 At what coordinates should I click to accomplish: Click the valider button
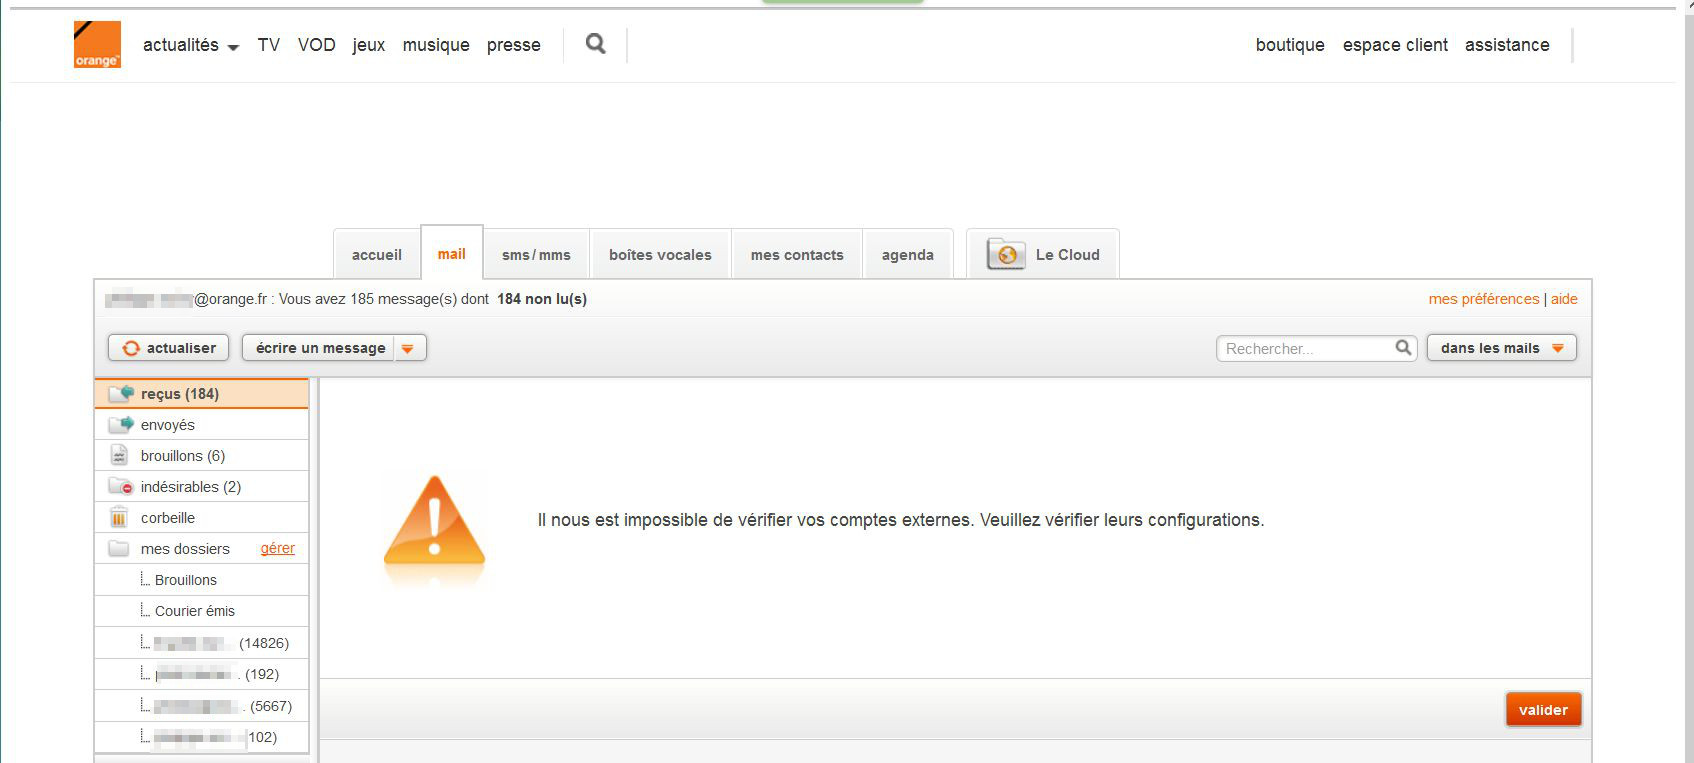(x=1543, y=710)
